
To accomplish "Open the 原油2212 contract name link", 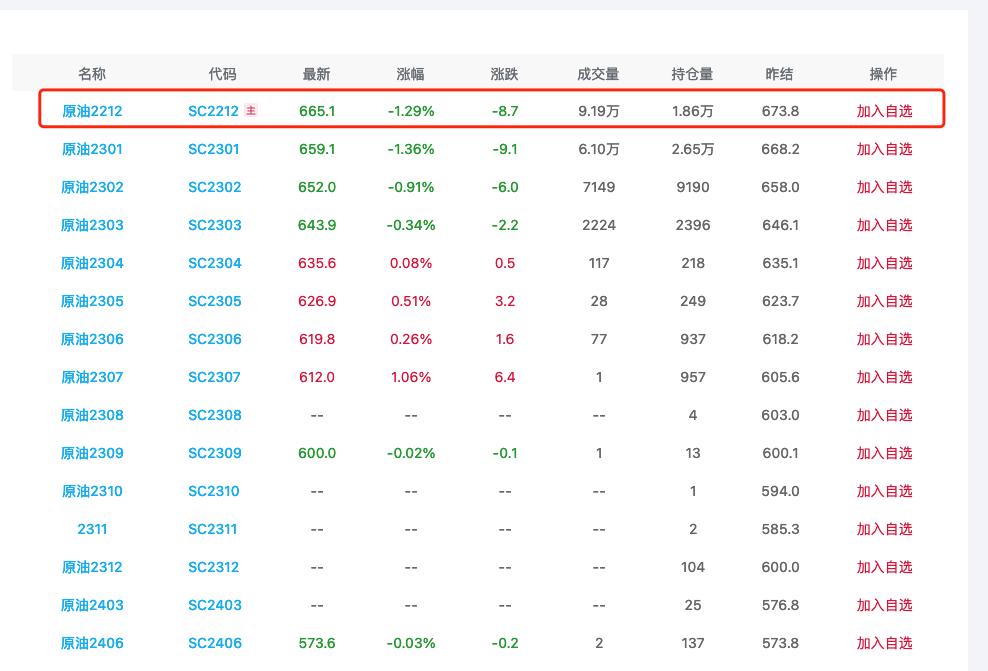I will tap(92, 111).
